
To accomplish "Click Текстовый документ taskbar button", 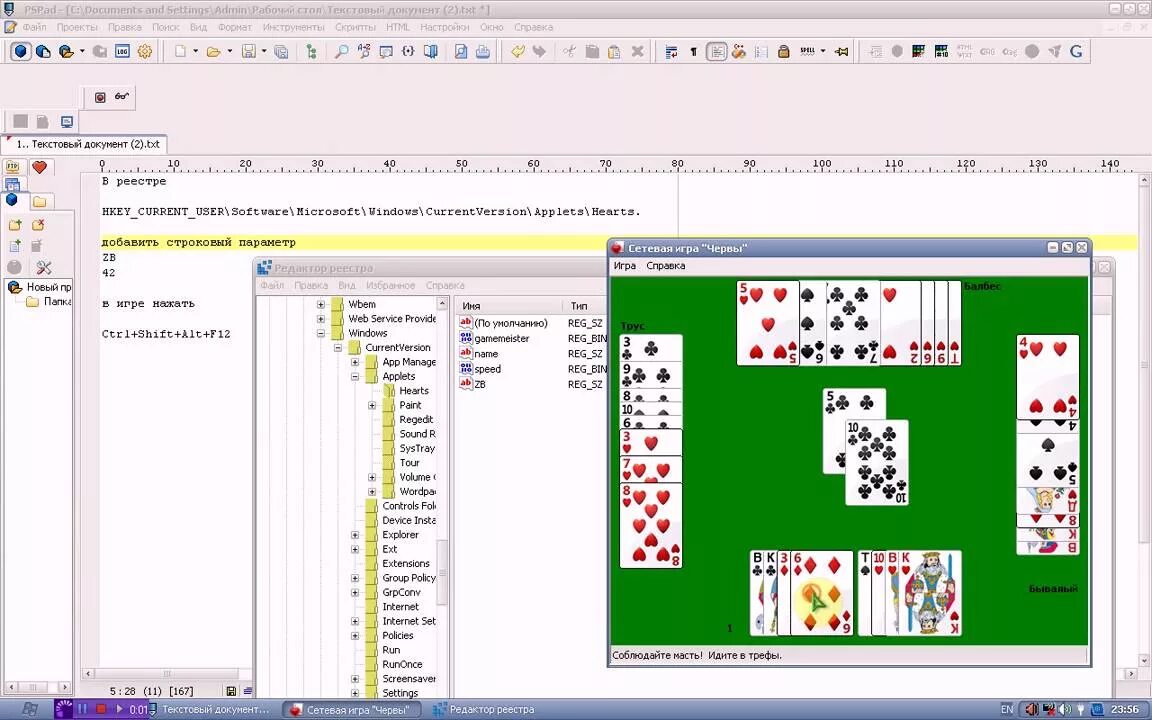I will pos(209,710).
